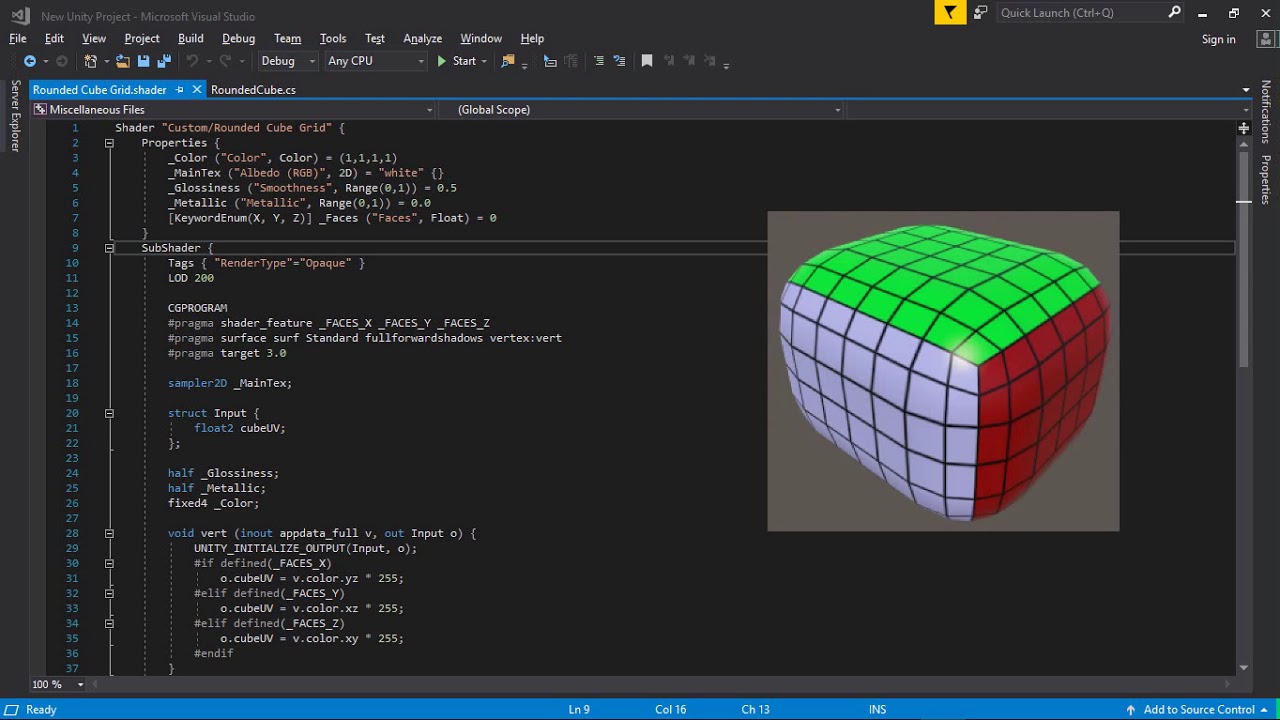Click the Visual Studio logo icon

tap(19, 15)
